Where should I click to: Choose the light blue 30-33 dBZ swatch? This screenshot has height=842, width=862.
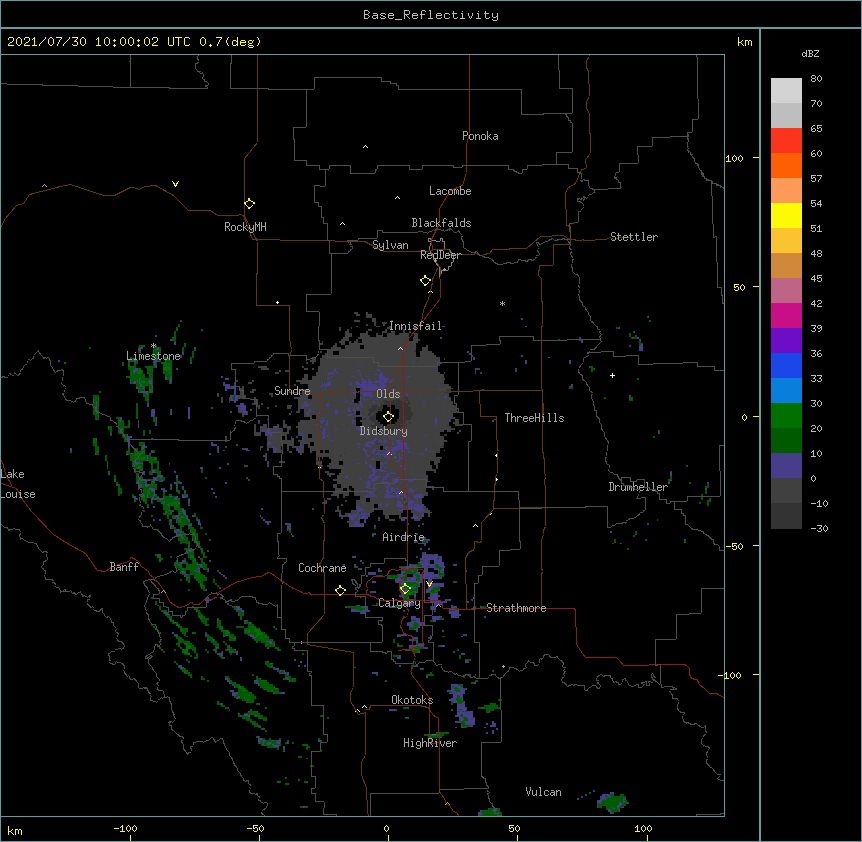tap(786, 391)
